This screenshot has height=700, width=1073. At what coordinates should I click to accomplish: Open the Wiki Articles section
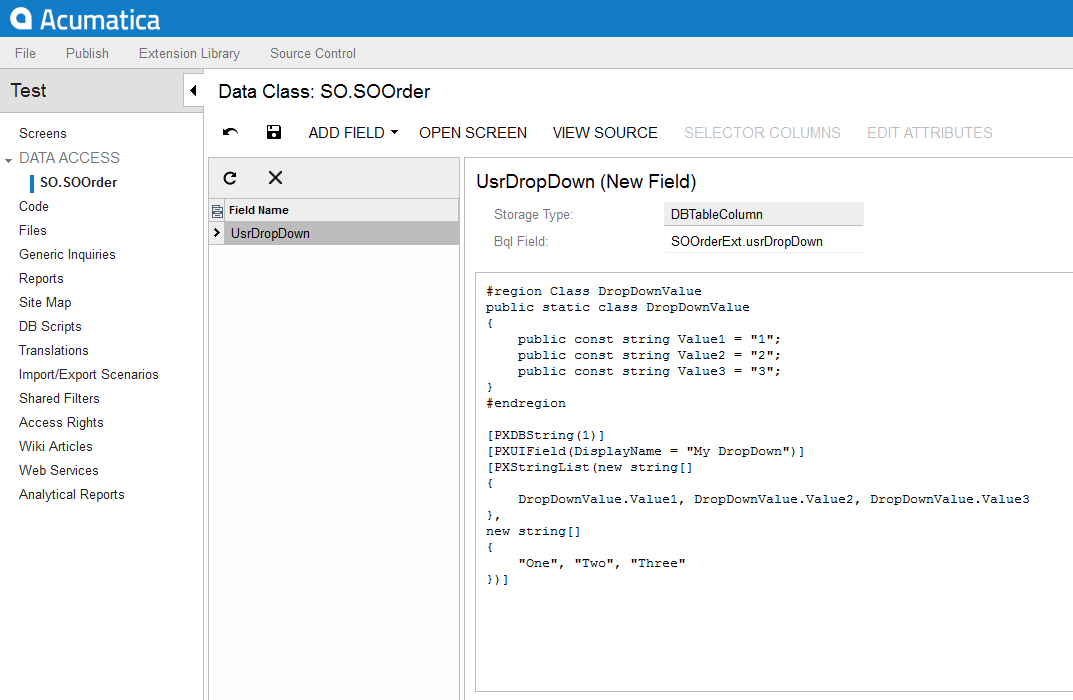coord(55,446)
